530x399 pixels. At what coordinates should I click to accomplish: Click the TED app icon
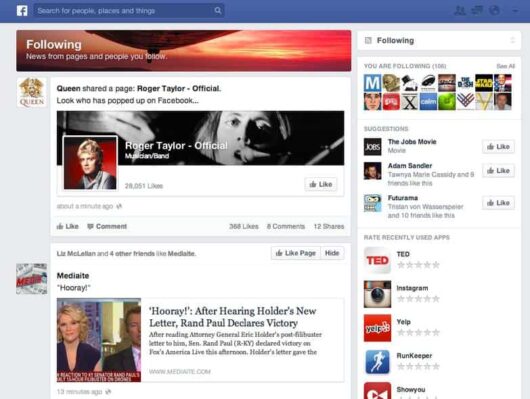tap(378, 260)
